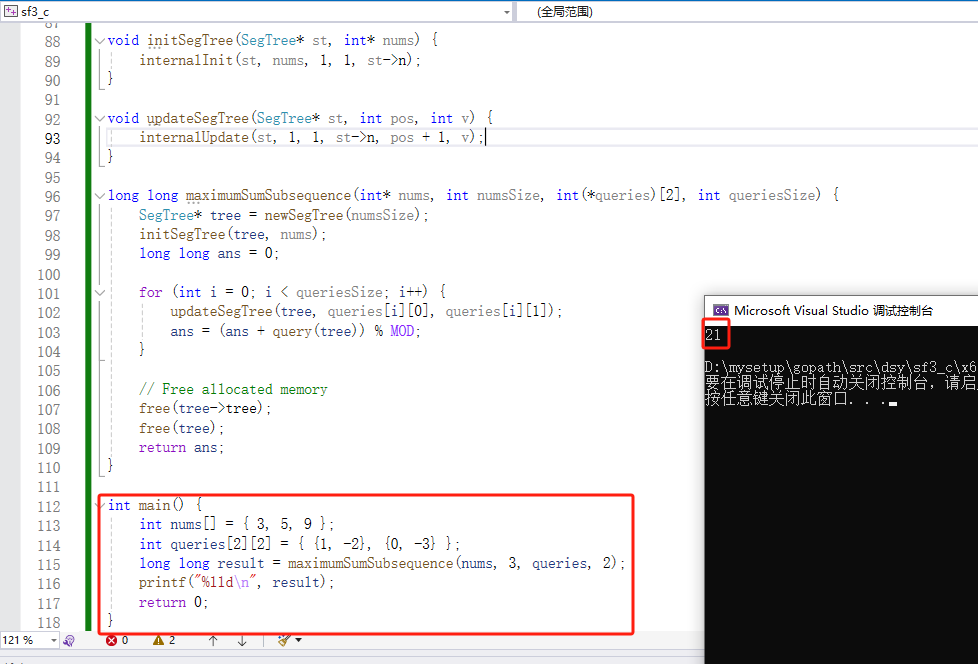Click the sf3_c project file icon
Image resolution: width=978 pixels, height=664 pixels.
11,11
